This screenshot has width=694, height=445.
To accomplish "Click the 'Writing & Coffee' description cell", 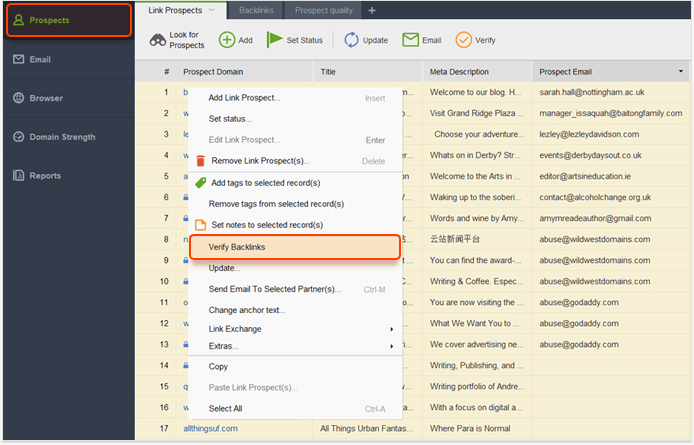I will click(x=476, y=282).
